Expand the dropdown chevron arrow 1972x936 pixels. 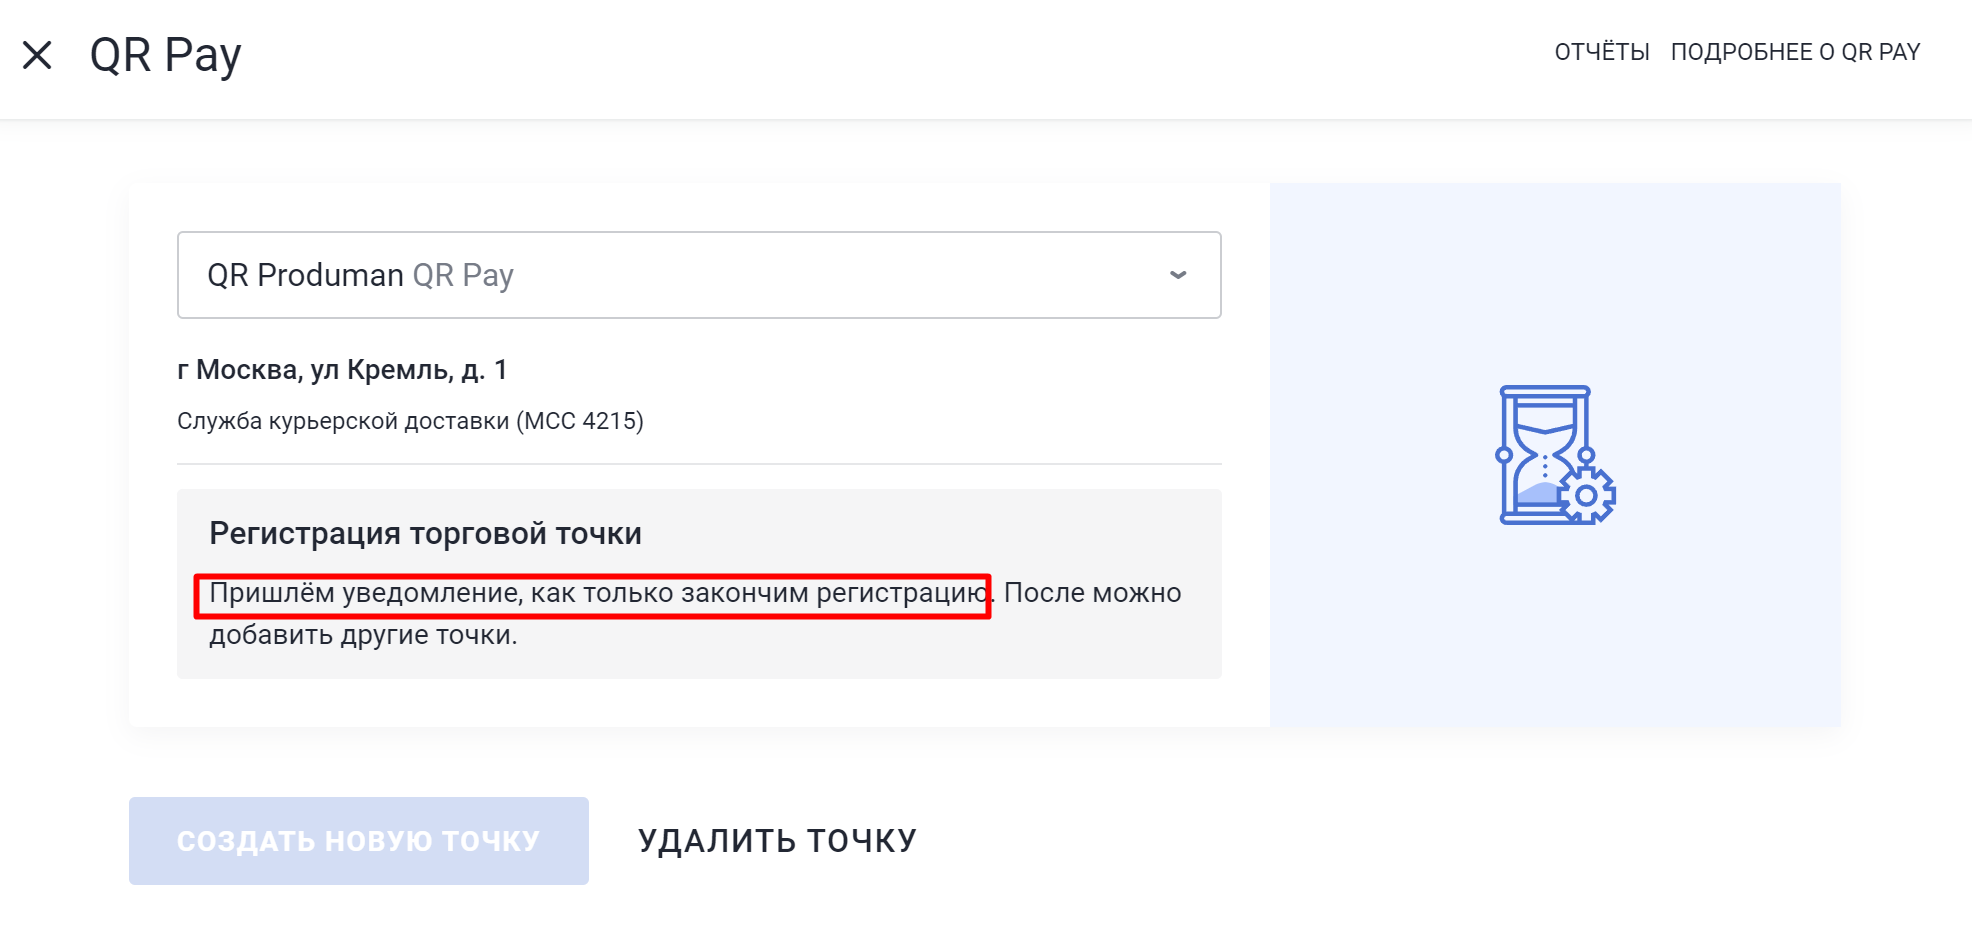(1178, 275)
